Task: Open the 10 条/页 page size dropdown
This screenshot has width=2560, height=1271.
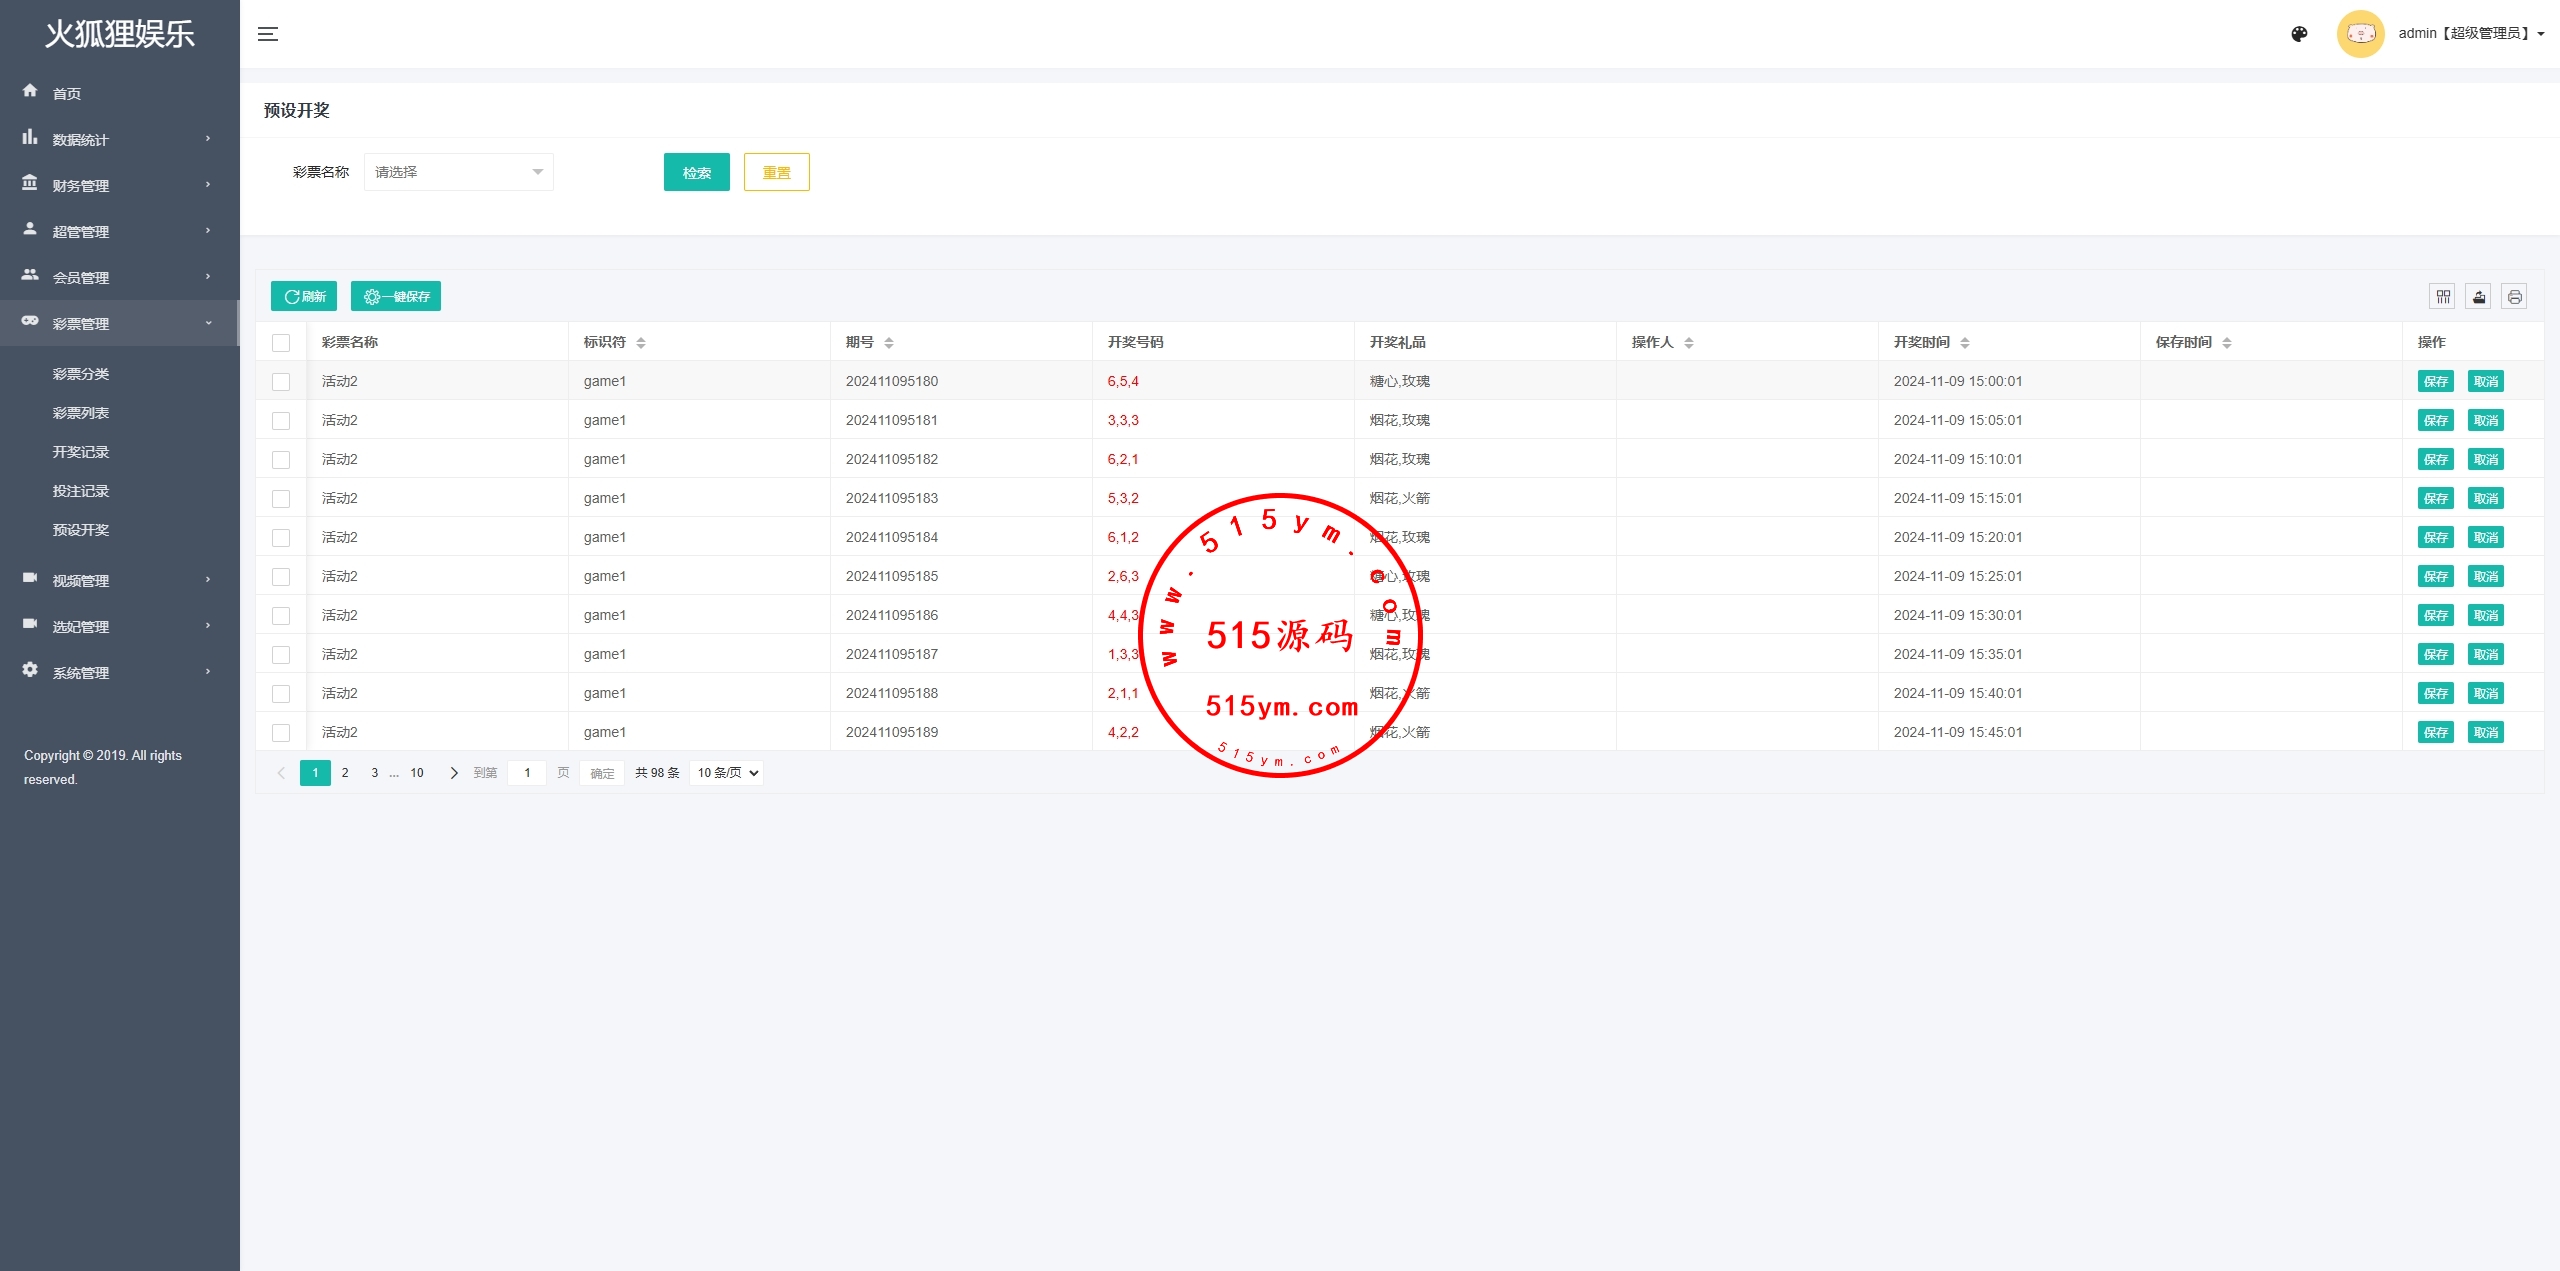Action: (x=727, y=773)
